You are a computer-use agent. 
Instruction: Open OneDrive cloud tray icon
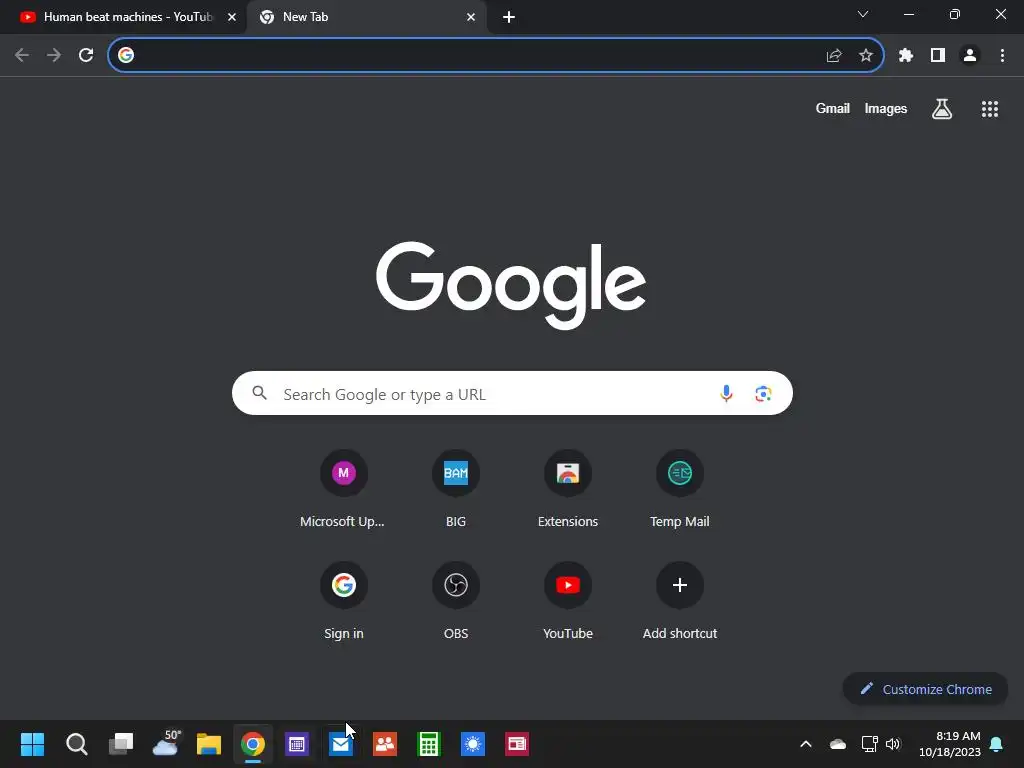[838, 744]
